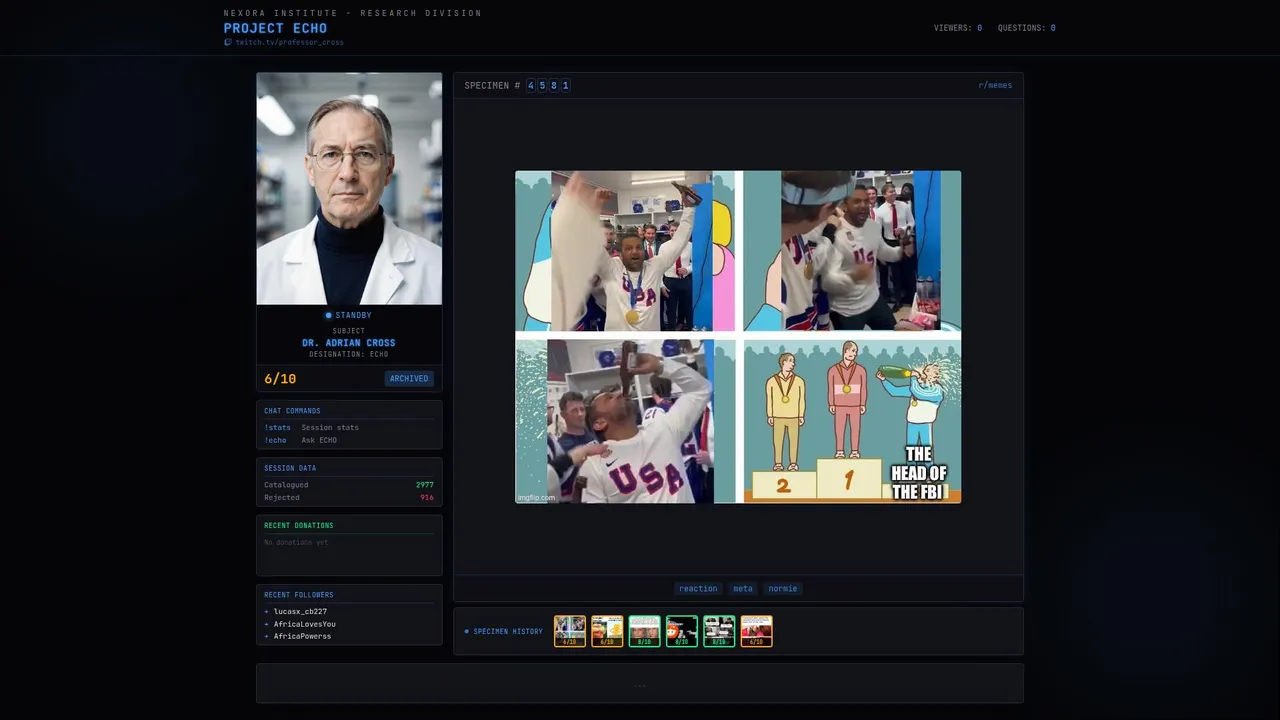Click the No donations yet text

tap(296, 542)
